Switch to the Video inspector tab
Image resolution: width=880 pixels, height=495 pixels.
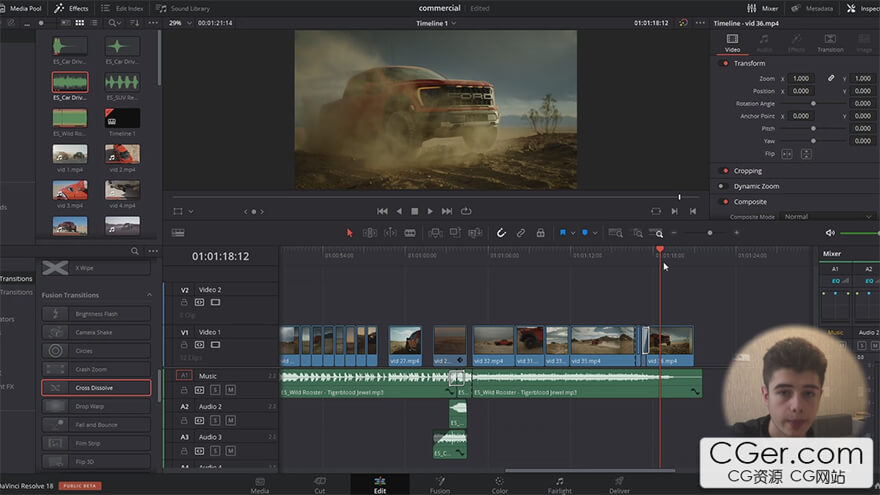(x=732, y=43)
